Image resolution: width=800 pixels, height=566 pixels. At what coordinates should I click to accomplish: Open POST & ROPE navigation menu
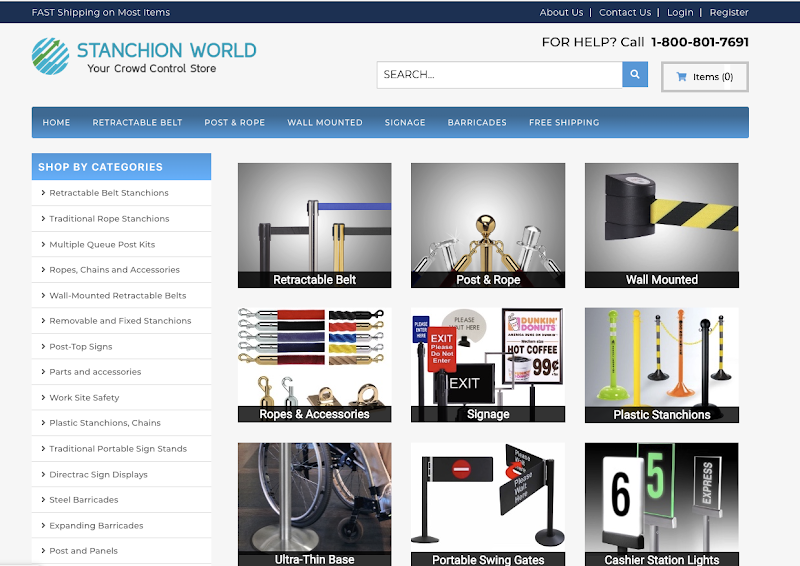pyautogui.click(x=235, y=122)
